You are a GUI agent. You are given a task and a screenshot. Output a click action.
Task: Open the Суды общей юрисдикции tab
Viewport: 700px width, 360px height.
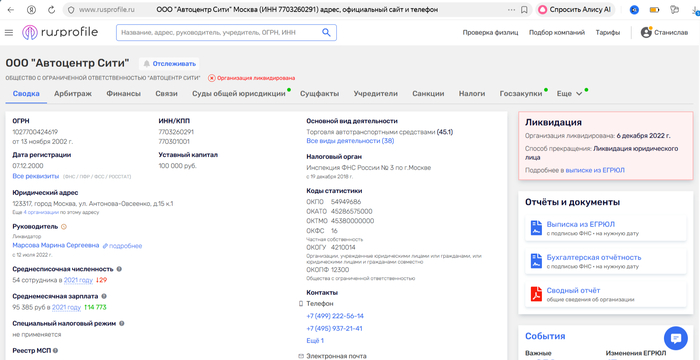(239, 93)
